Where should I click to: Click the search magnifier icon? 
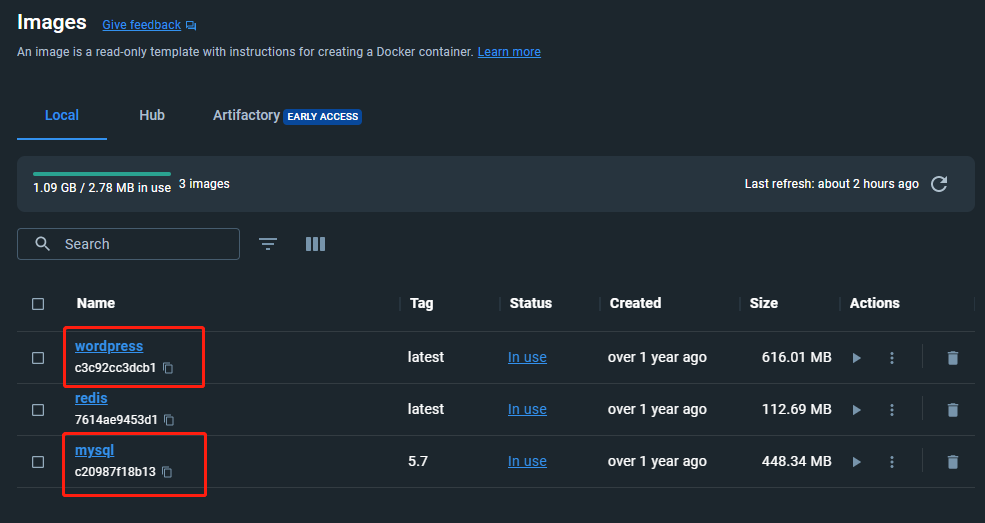[42, 244]
